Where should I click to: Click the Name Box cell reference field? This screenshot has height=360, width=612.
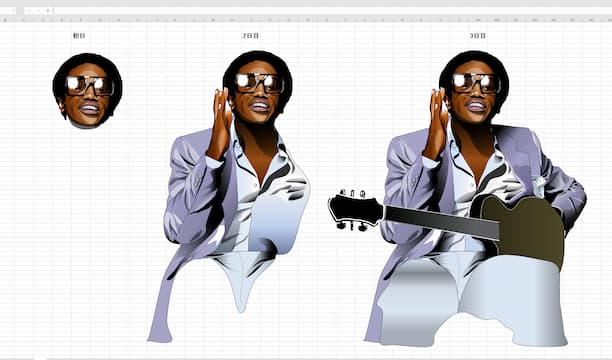pos(6,11)
